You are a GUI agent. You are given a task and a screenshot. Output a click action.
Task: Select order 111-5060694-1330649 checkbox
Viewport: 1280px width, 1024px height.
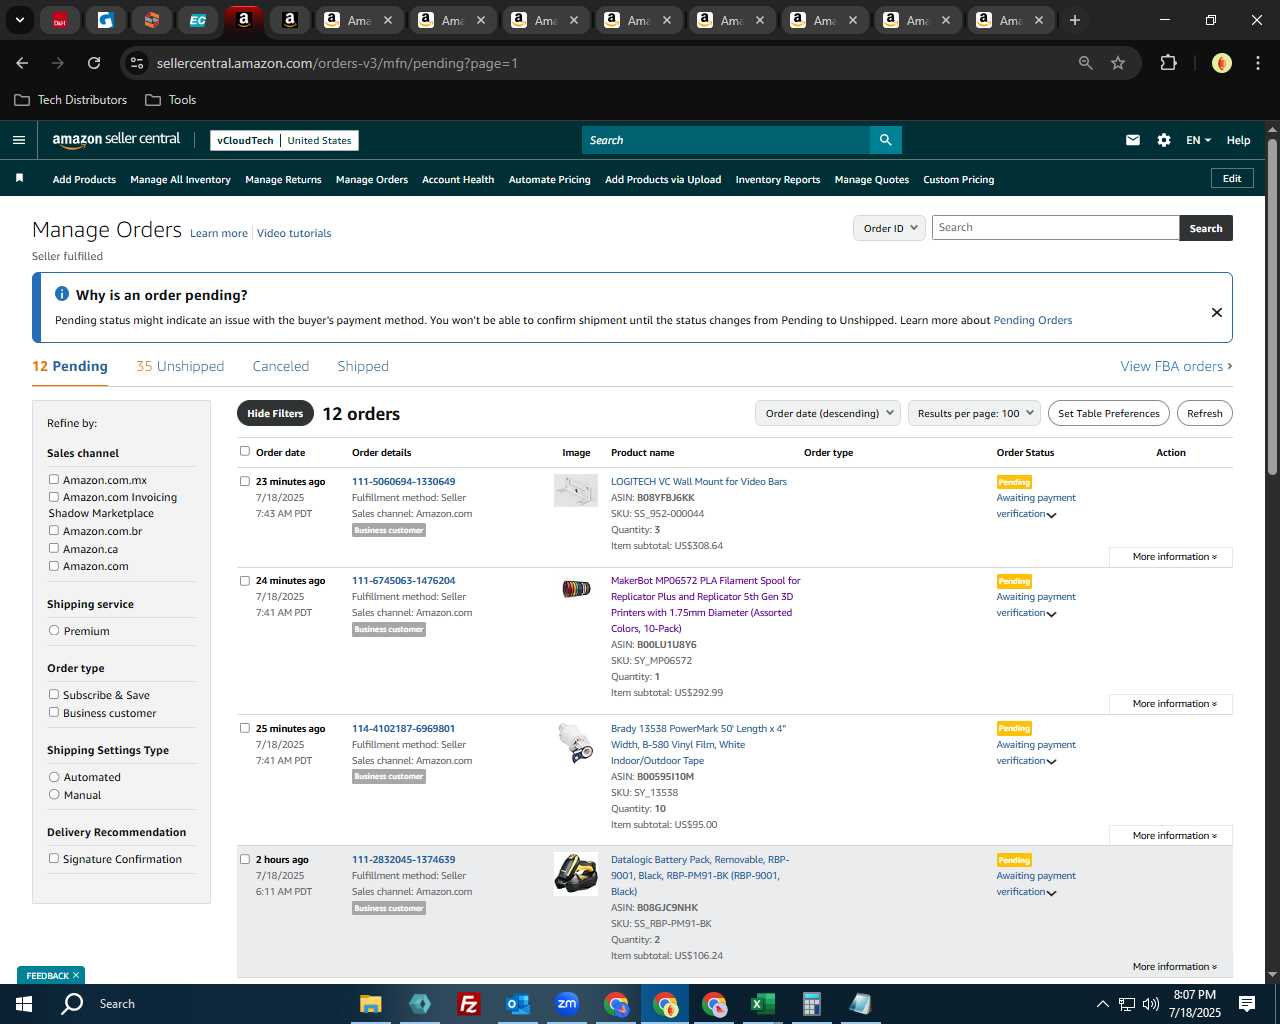coord(245,481)
